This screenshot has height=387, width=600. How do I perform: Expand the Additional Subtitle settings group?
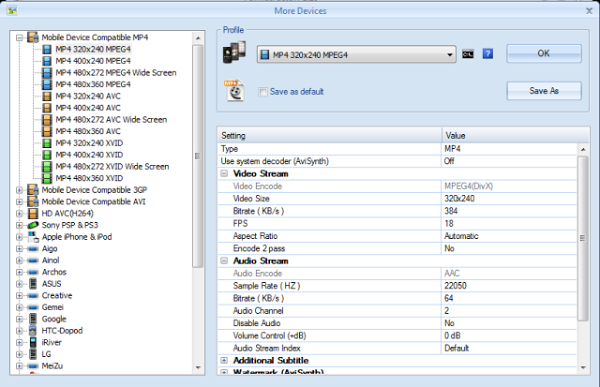[224, 361]
